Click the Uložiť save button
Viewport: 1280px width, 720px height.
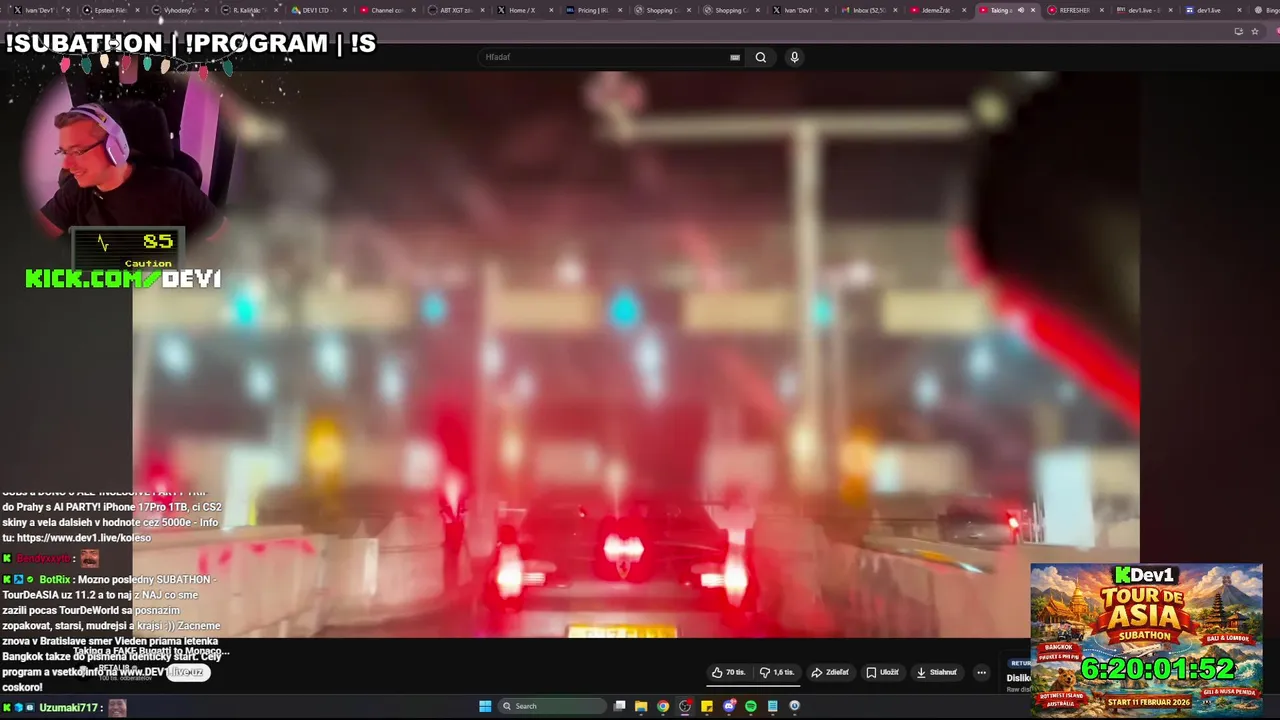click(x=883, y=673)
